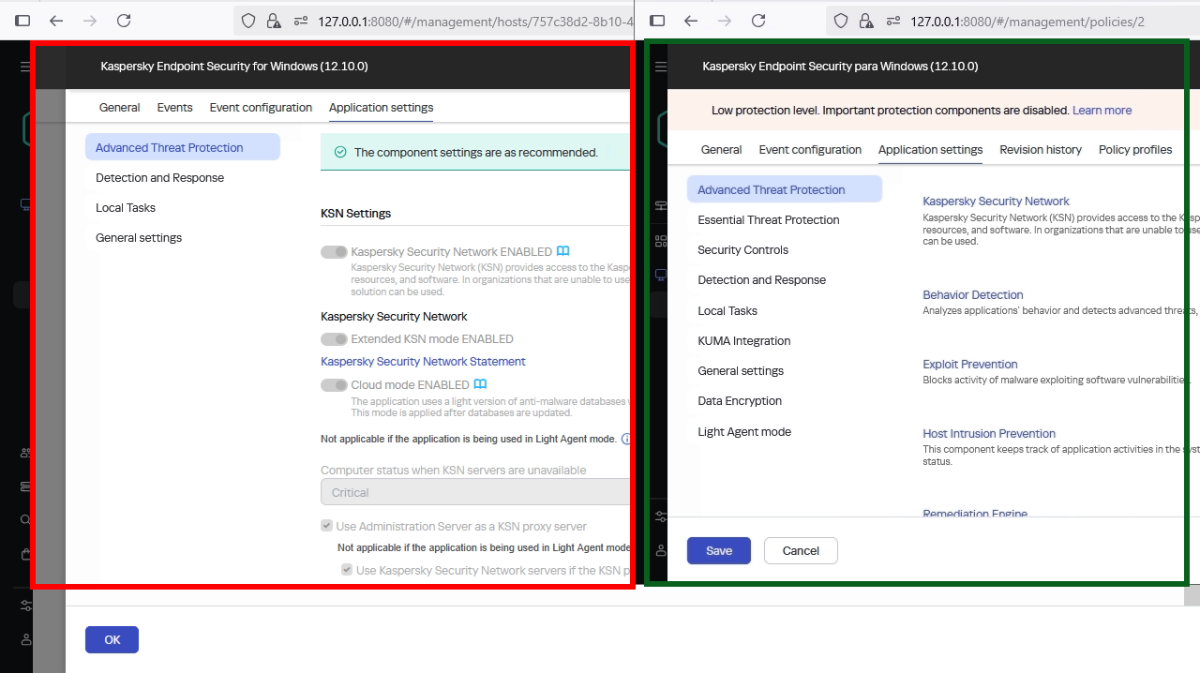This screenshot has height=673, width=1200.
Task: Open Policy profiles tab
Action: 1135,150
